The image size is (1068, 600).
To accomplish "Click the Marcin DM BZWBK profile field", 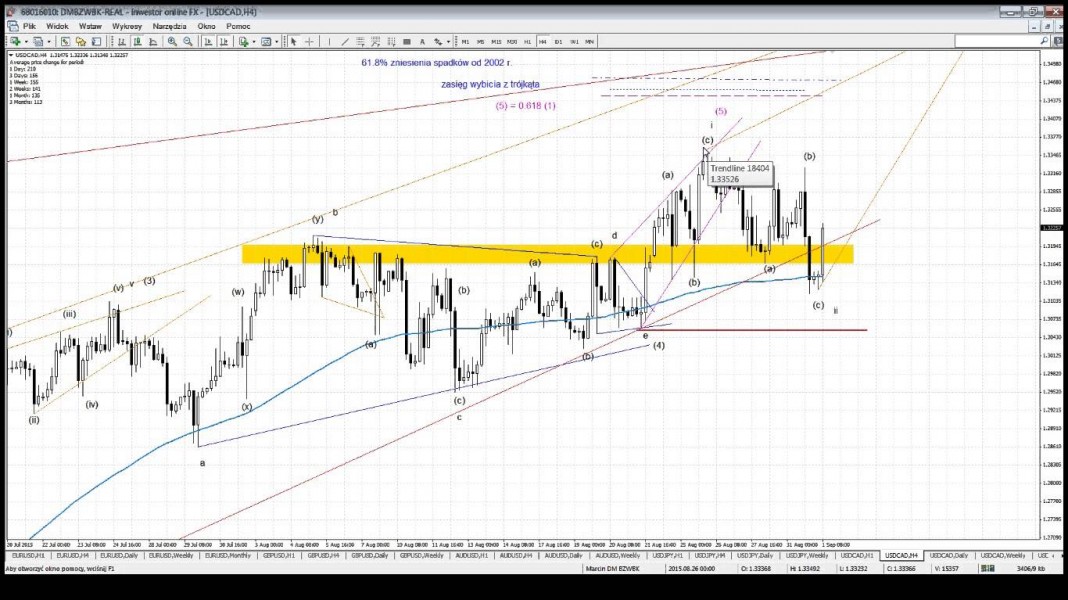I will [x=612, y=568].
